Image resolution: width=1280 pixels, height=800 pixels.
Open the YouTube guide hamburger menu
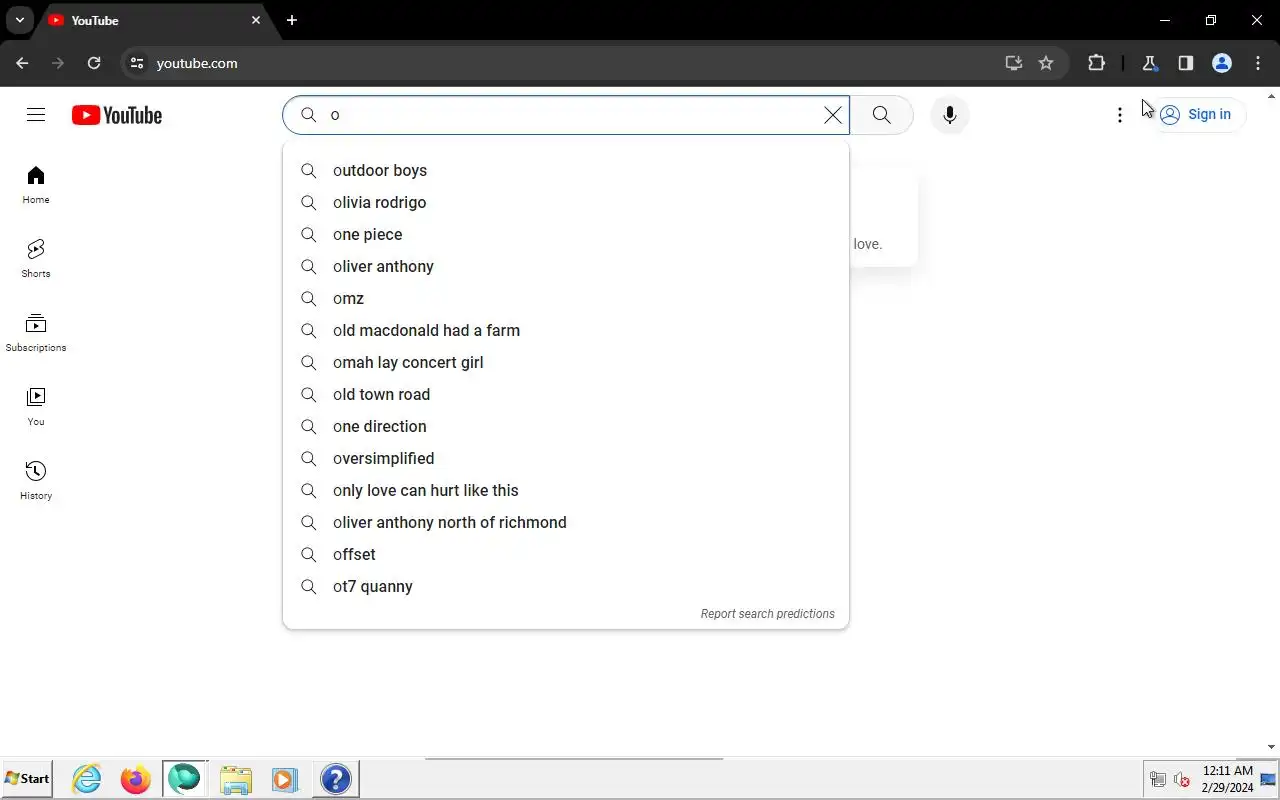pos(36,115)
